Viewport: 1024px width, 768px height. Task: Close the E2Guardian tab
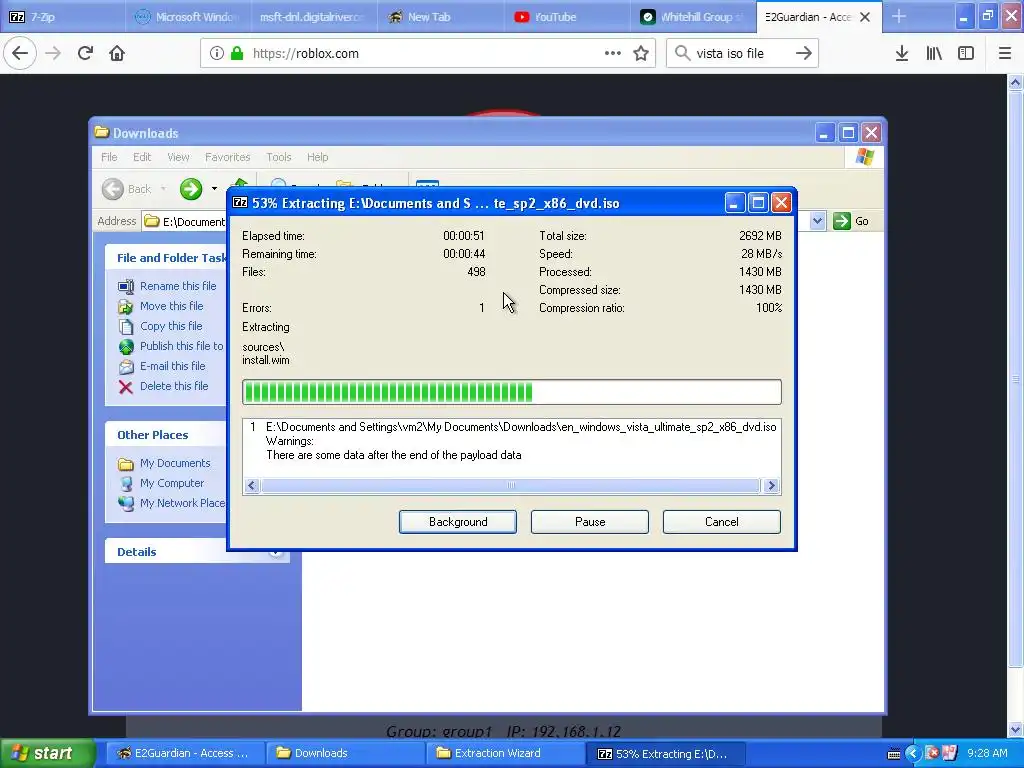[865, 17]
